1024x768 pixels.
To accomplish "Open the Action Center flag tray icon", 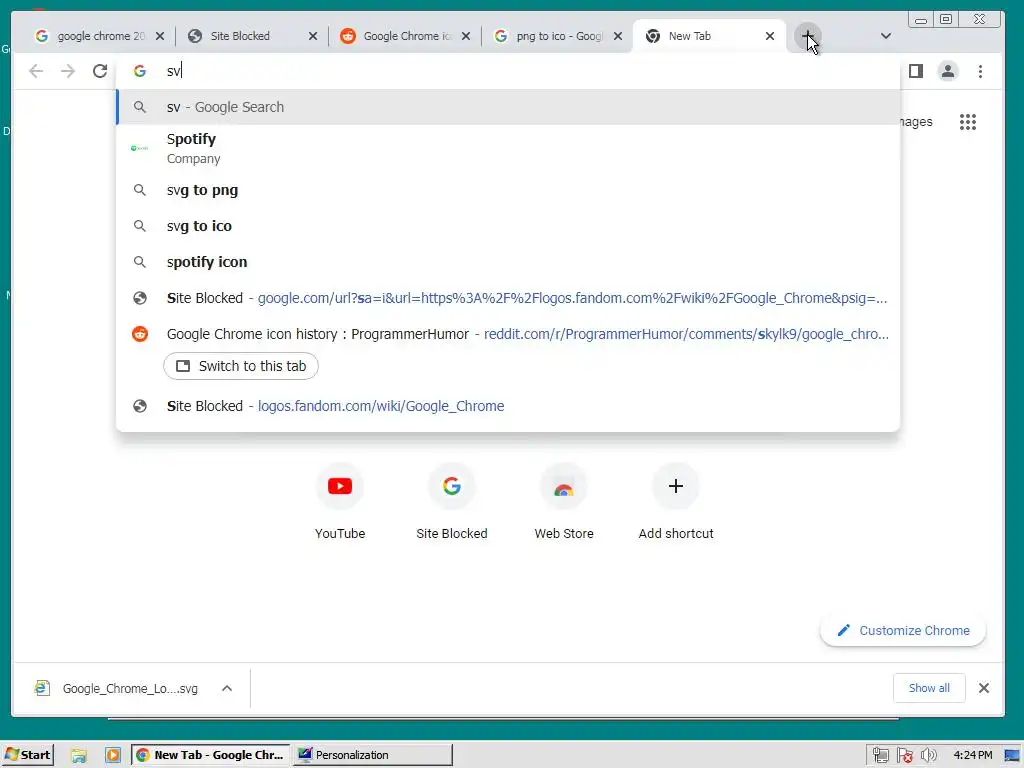I will [x=904, y=755].
